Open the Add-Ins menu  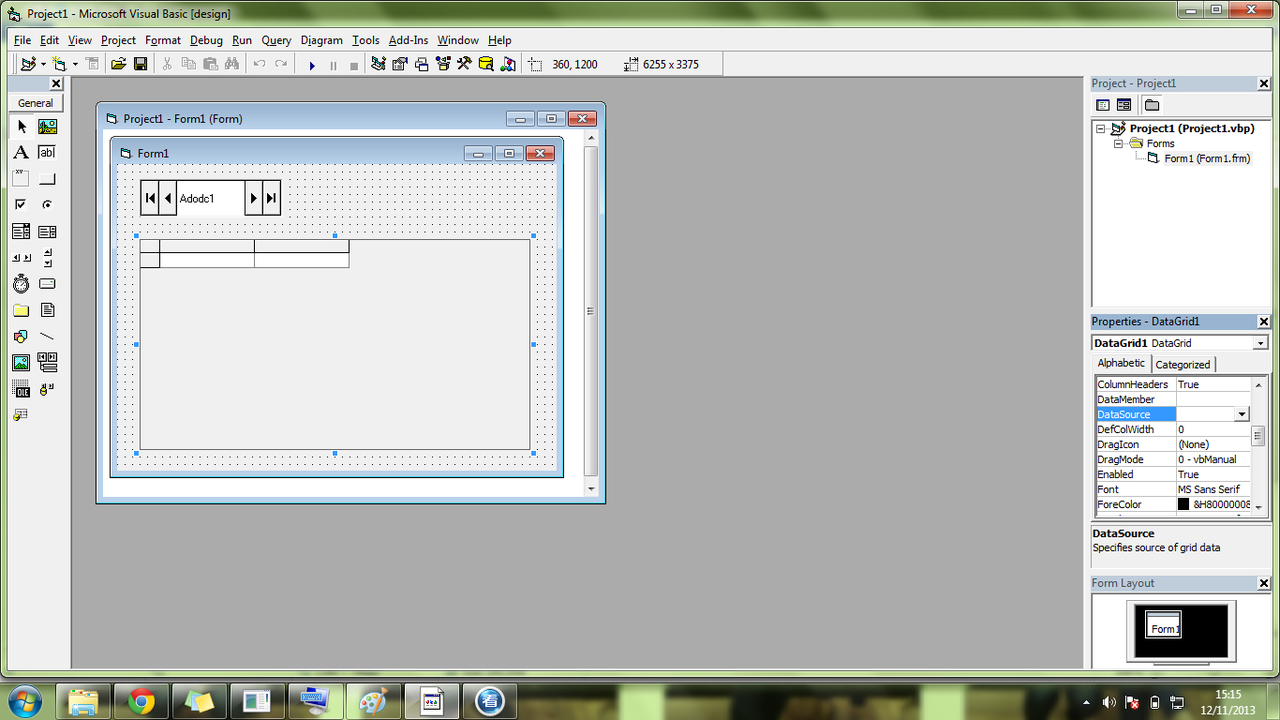[408, 40]
